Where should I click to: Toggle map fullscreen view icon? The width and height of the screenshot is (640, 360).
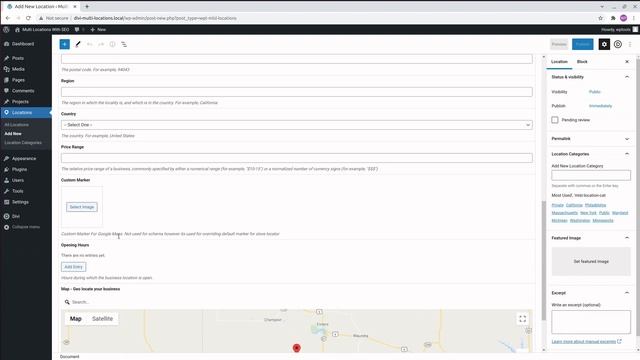(x=522, y=319)
